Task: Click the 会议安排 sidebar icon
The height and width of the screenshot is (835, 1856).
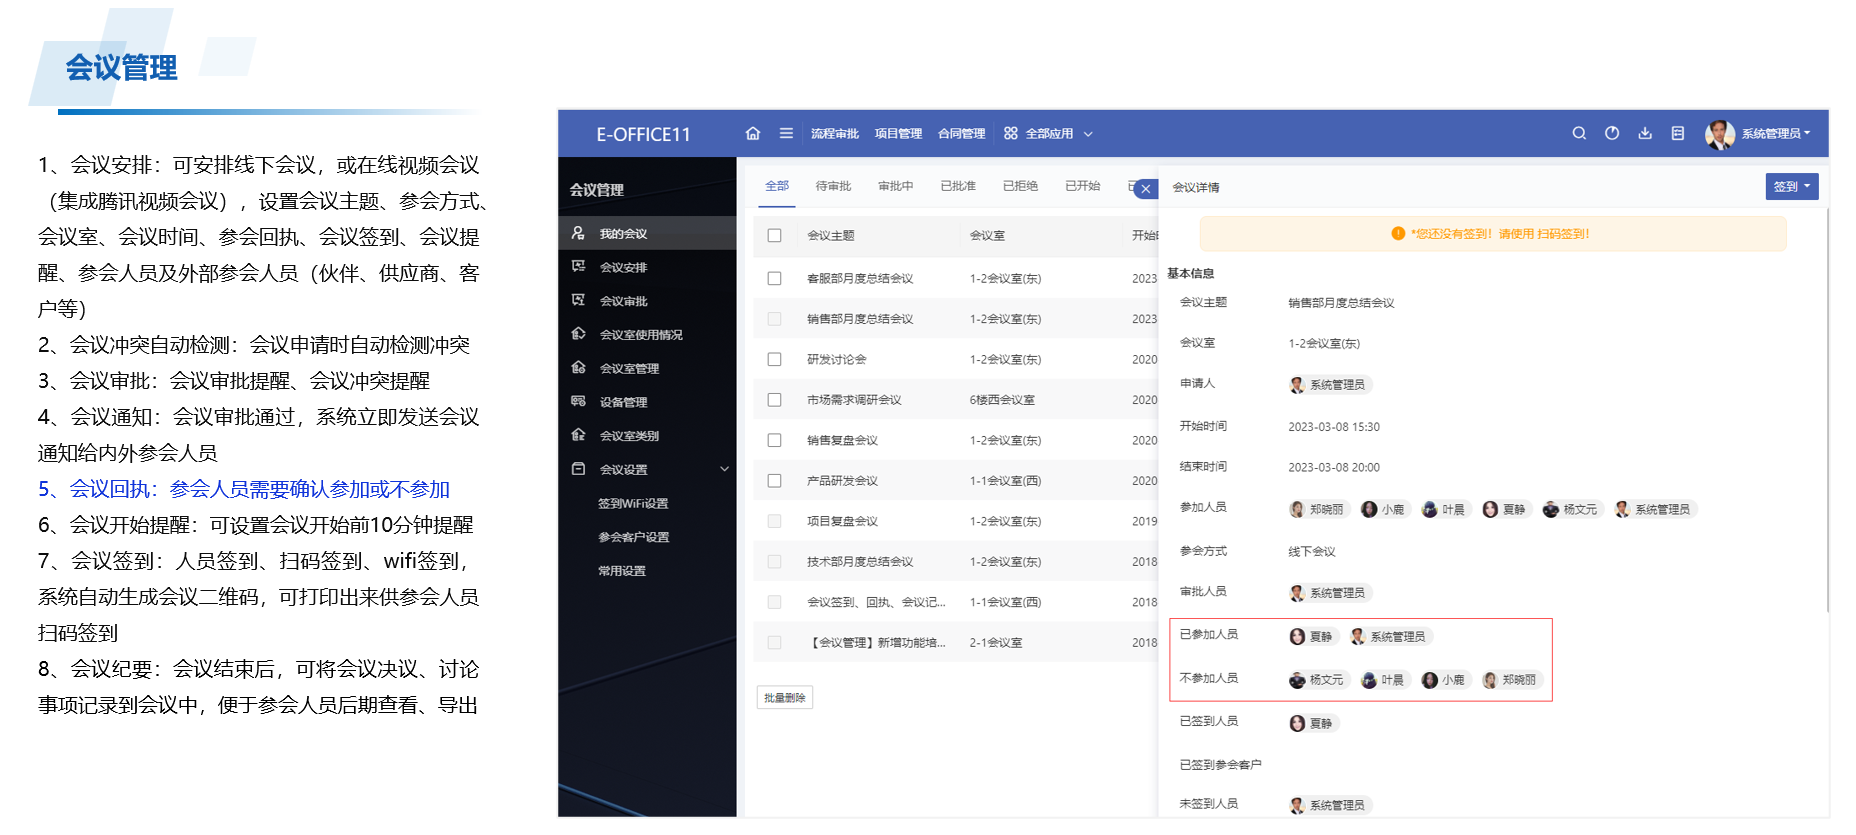Action: pyautogui.click(x=578, y=266)
